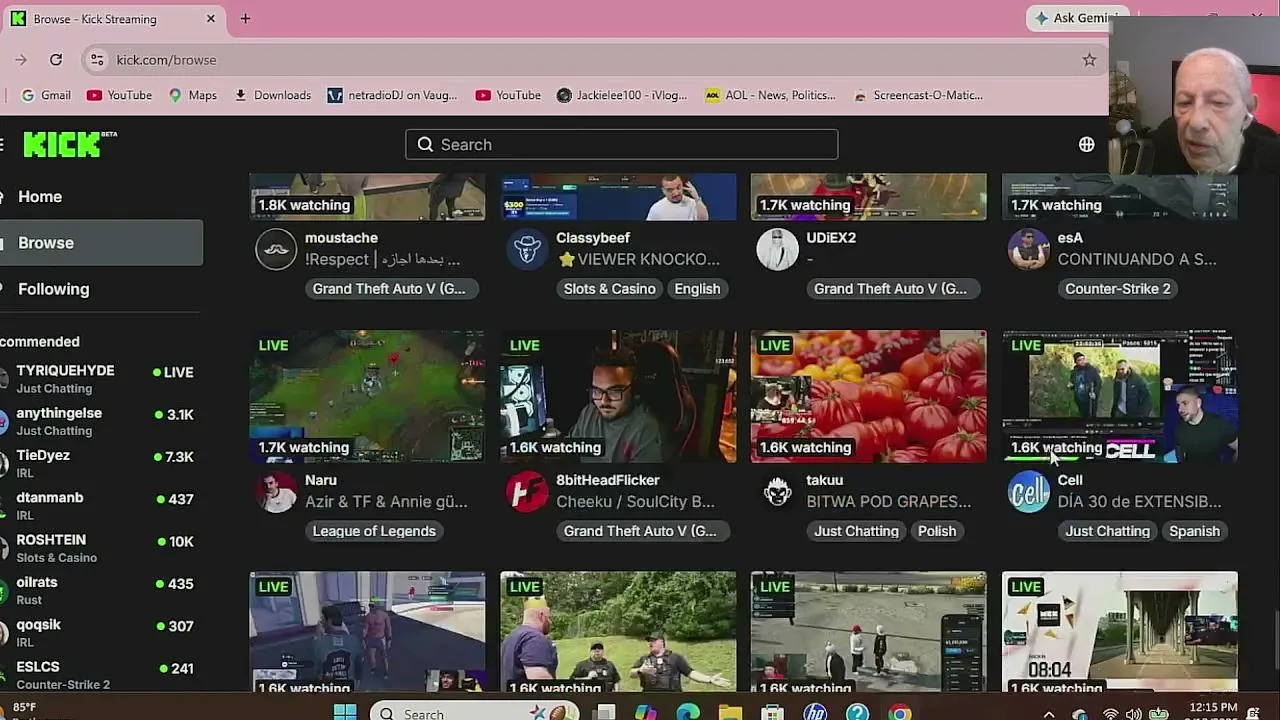Viewport: 1280px width, 720px height.
Task: Select Polish language tag under takuu
Action: click(937, 531)
